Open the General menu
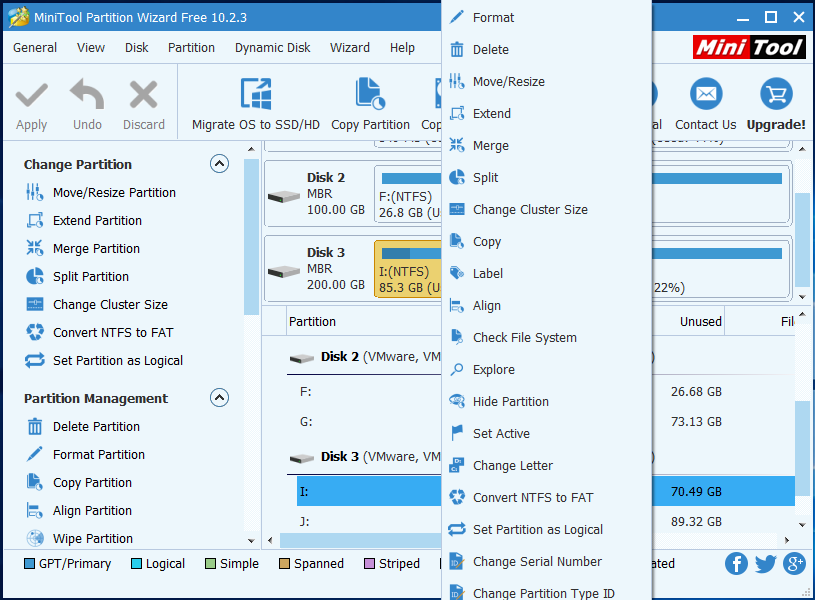The width and height of the screenshot is (815, 600). coord(35,48)
